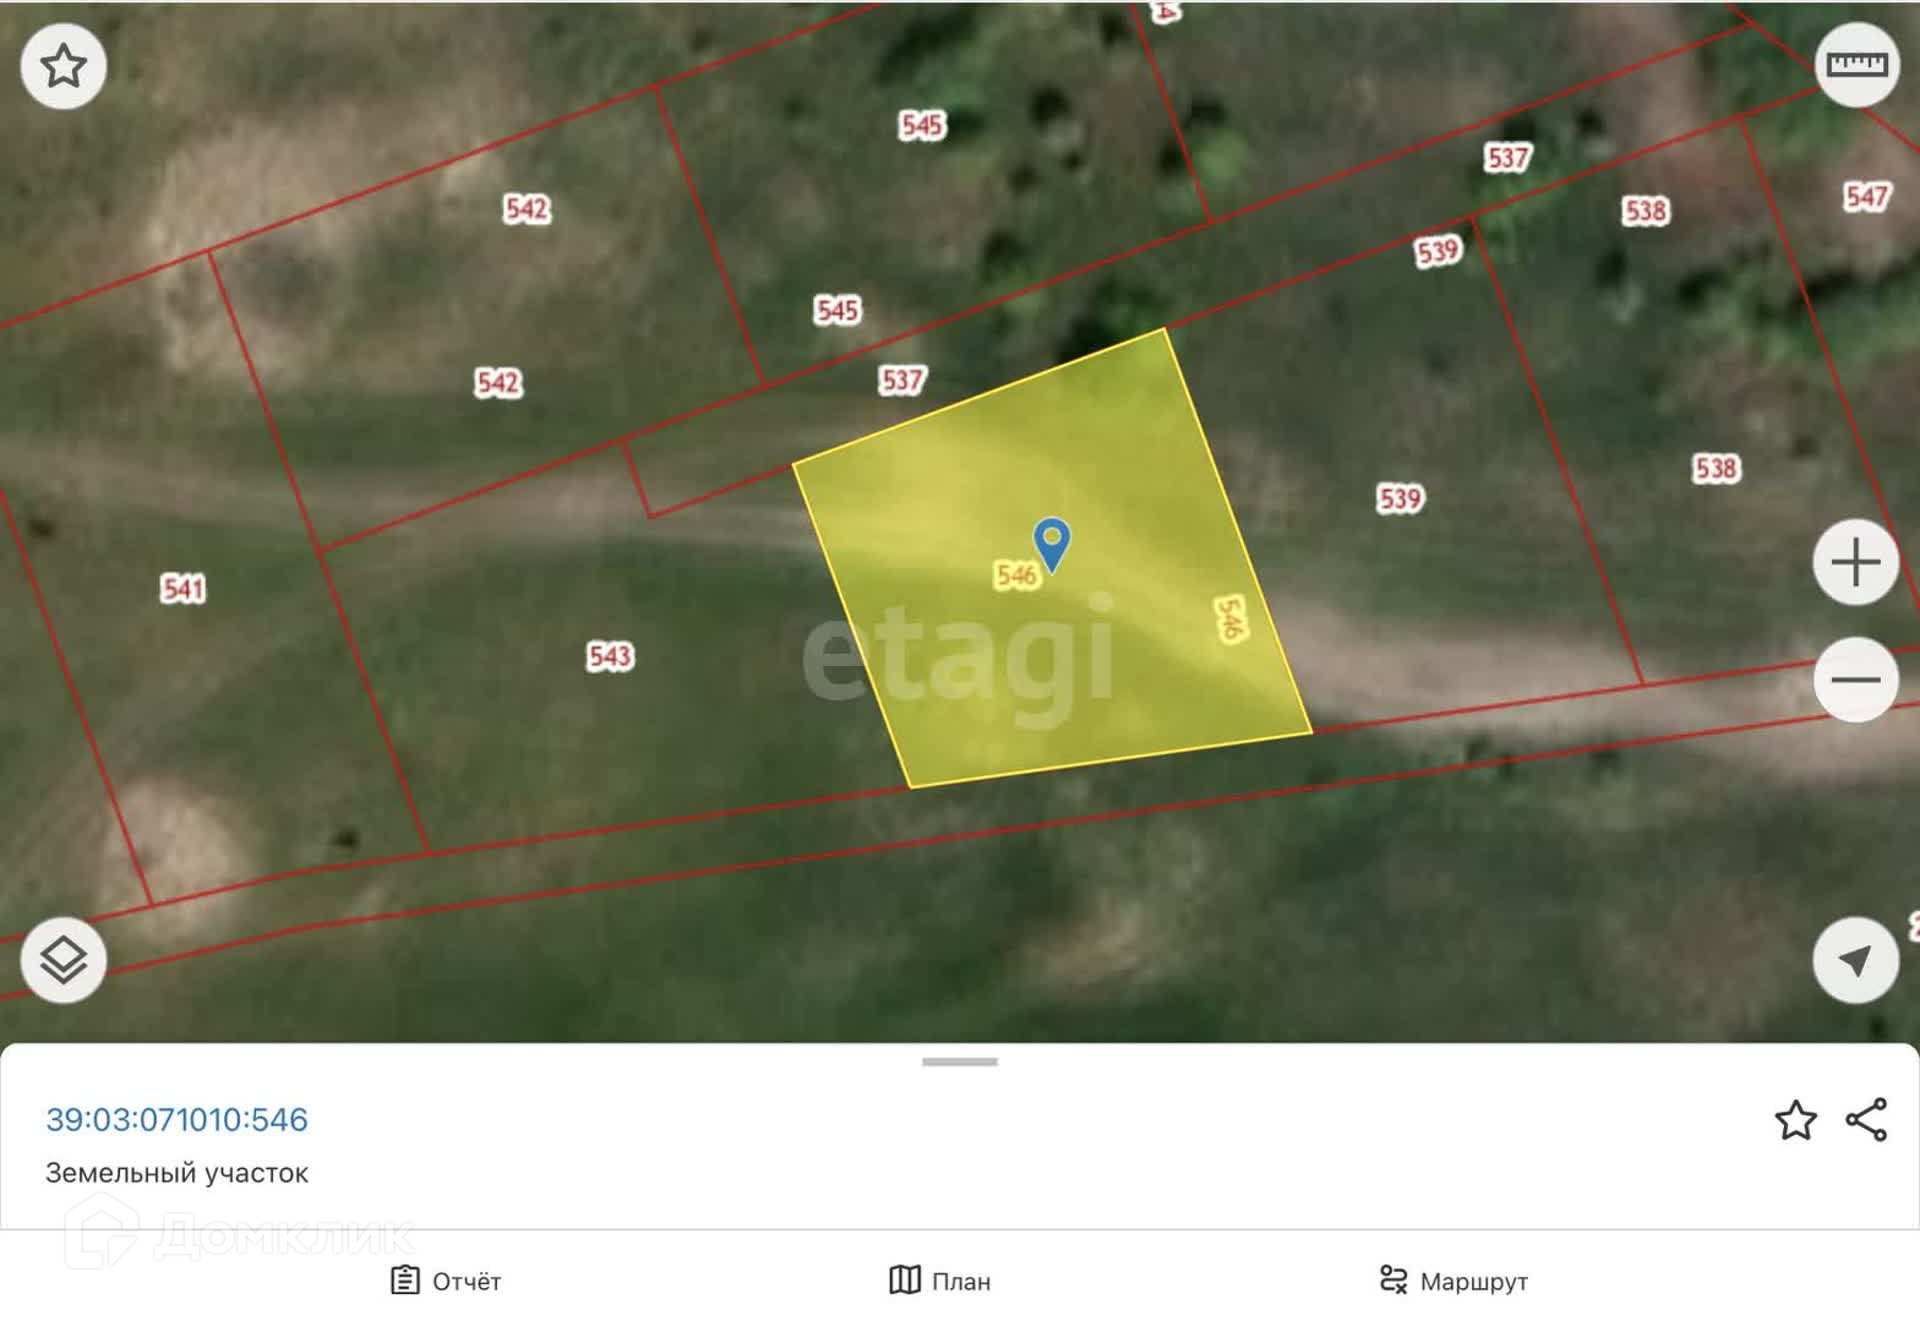Image resolution: width=1920 pixels, height=1321 pixels.
Task: Open cadastral number 39:03:071010:546 link
Action: 177,1119
